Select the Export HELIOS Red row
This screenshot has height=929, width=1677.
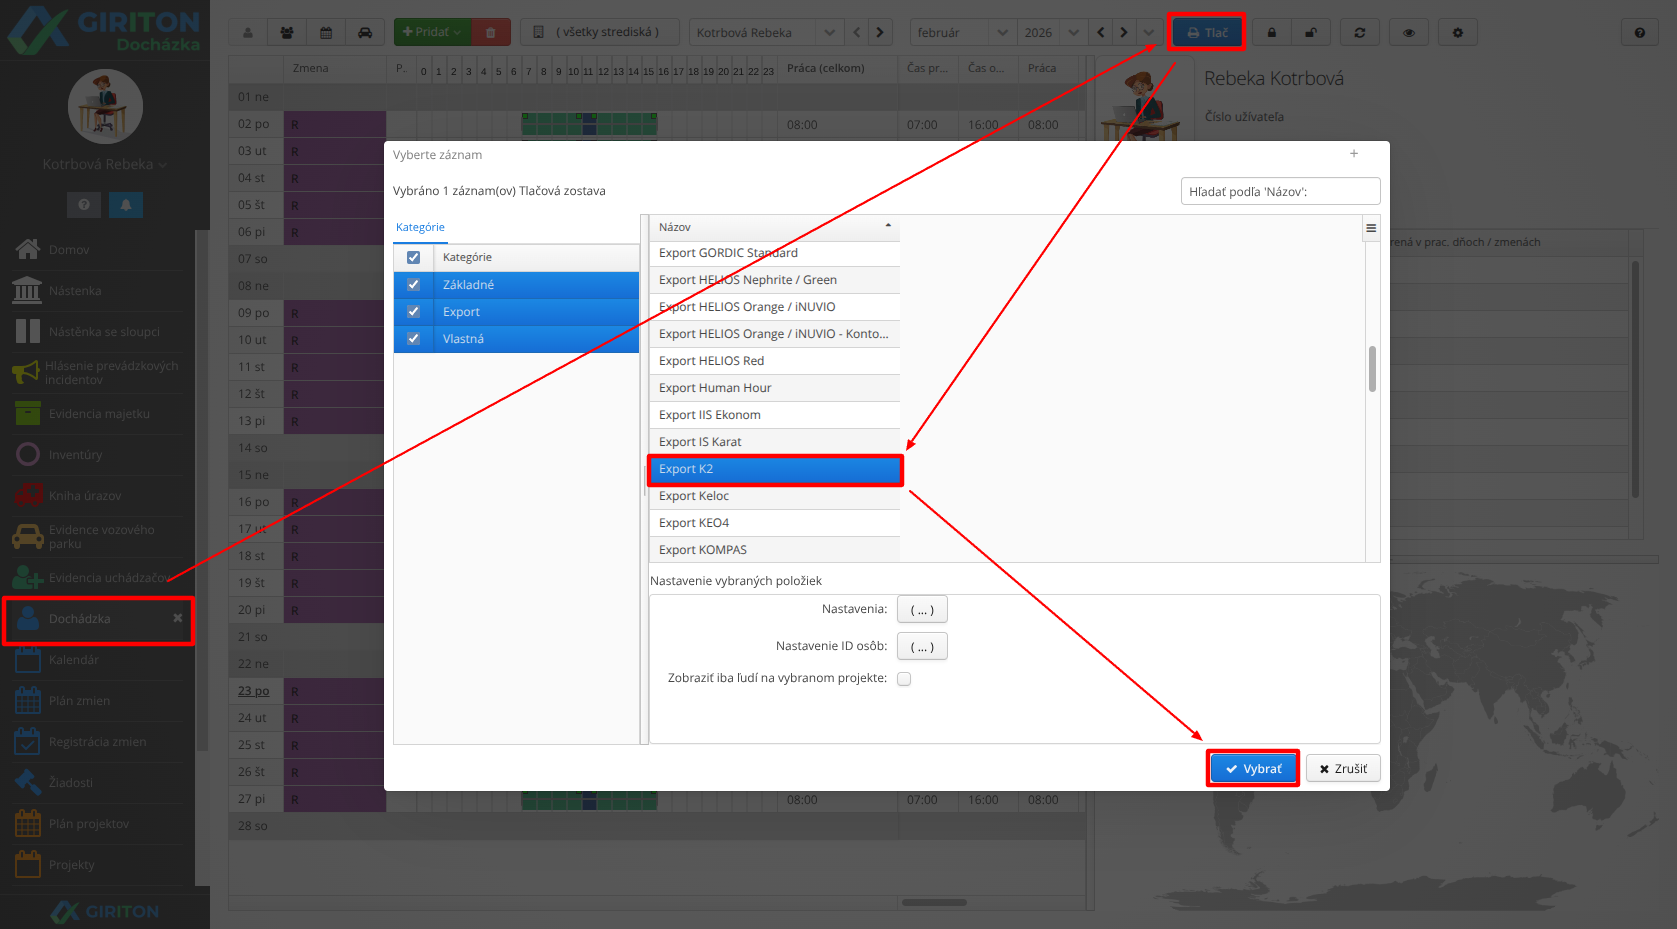click(x=775, y=362)
